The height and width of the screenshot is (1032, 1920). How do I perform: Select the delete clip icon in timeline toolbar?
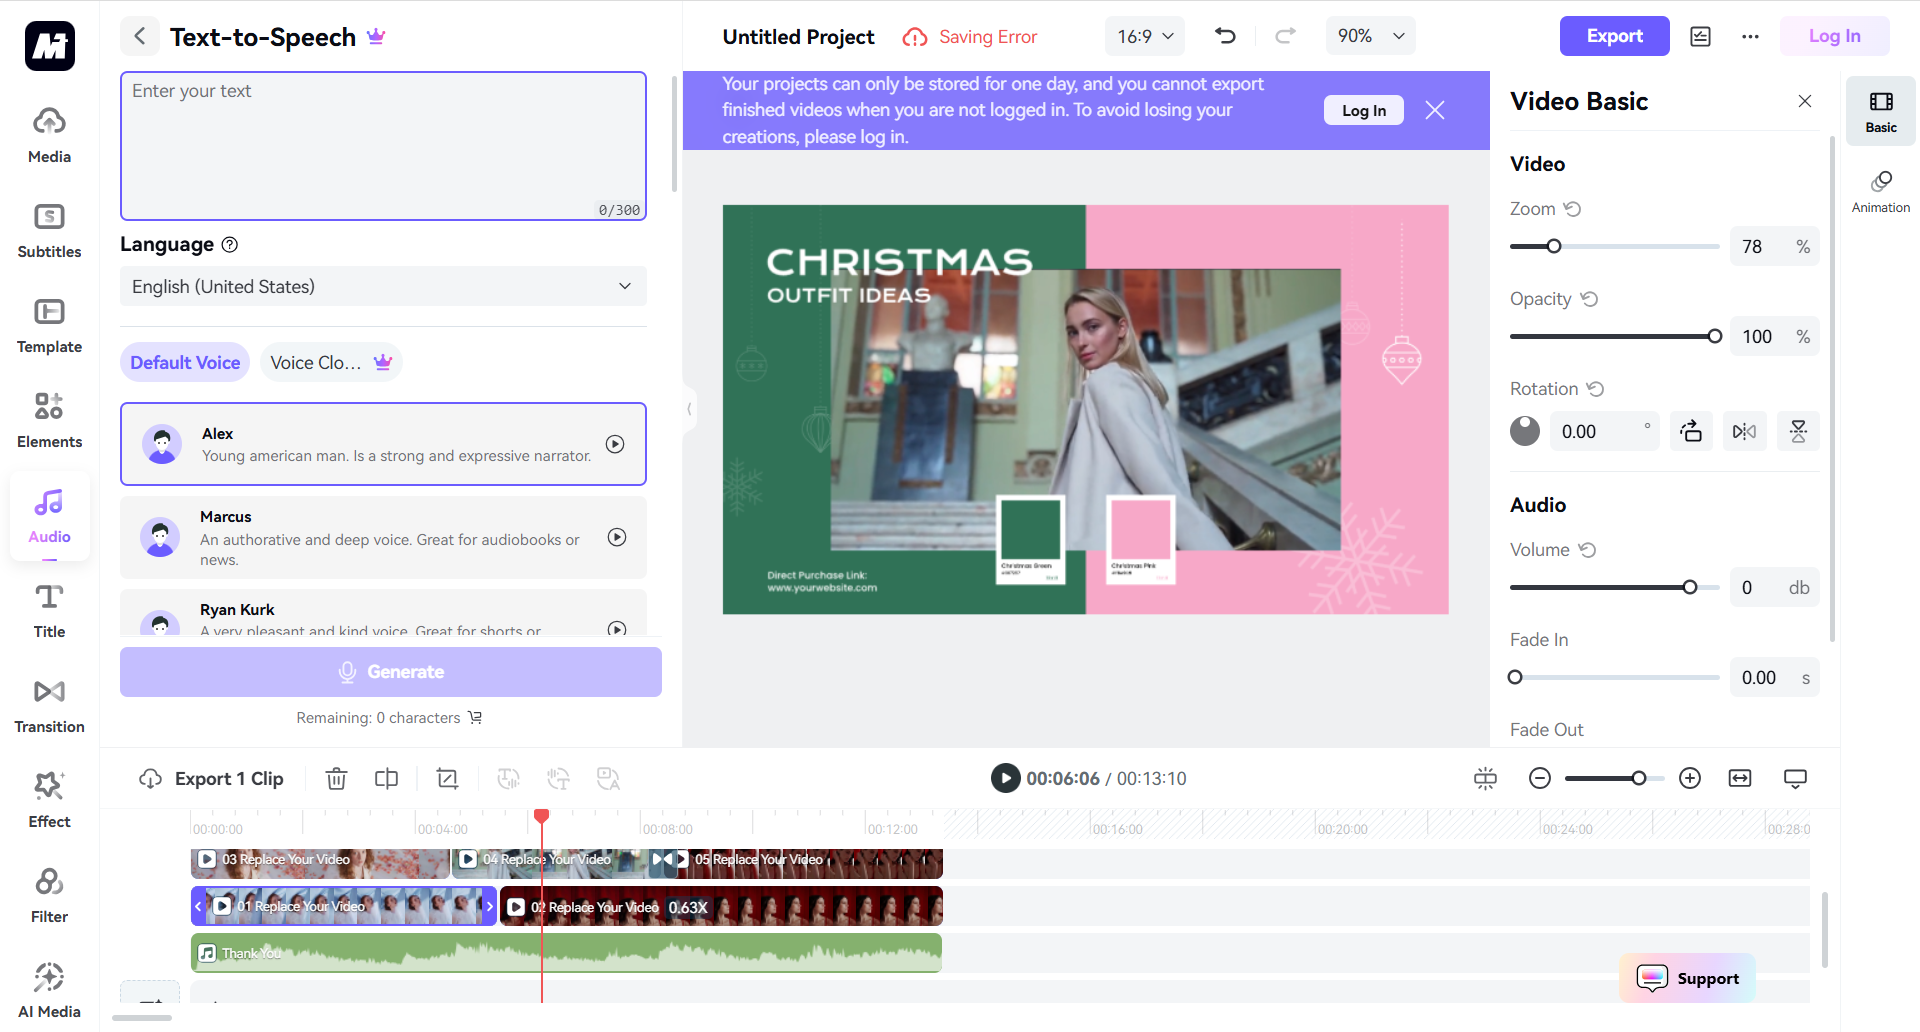click(336, 778)
